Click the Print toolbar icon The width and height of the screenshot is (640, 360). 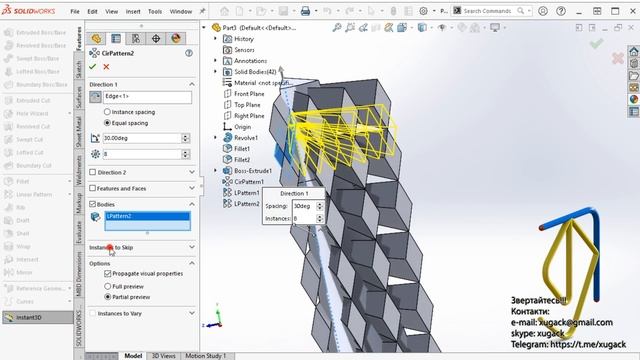(305, 11)
